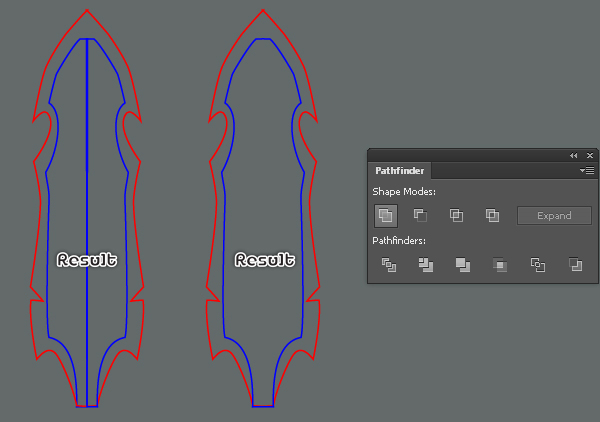Screen dimensions: 600x422
Task: Click the Crop pathfinder icon
Action: click(500, 265)
